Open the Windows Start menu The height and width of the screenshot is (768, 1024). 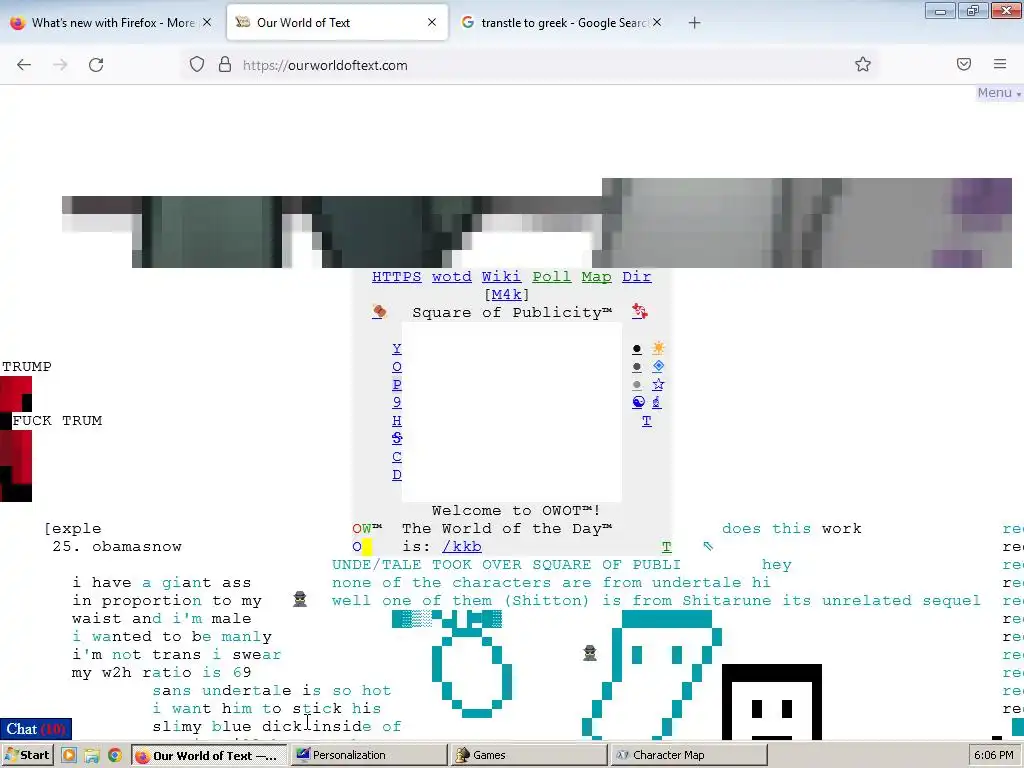(x=27, y=755)
